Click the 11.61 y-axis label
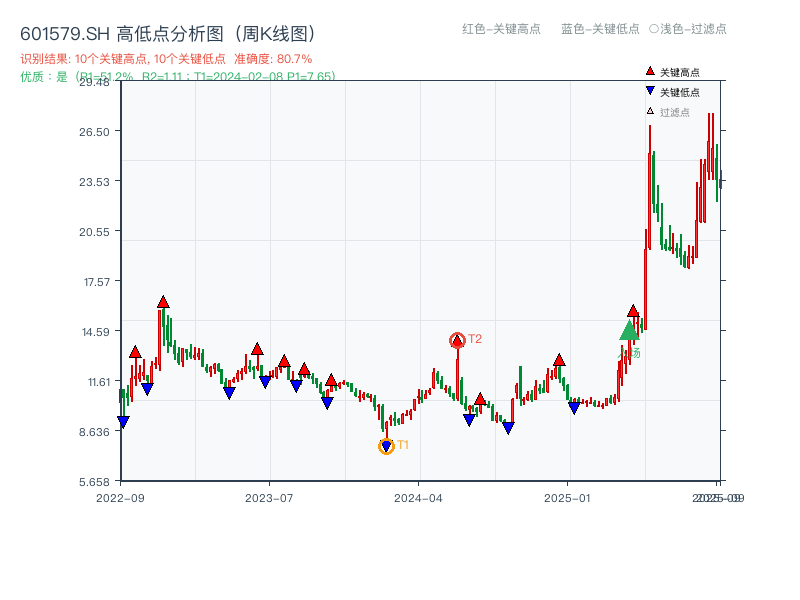The height and width of the screenshot is (600, 800). (99, 382)
